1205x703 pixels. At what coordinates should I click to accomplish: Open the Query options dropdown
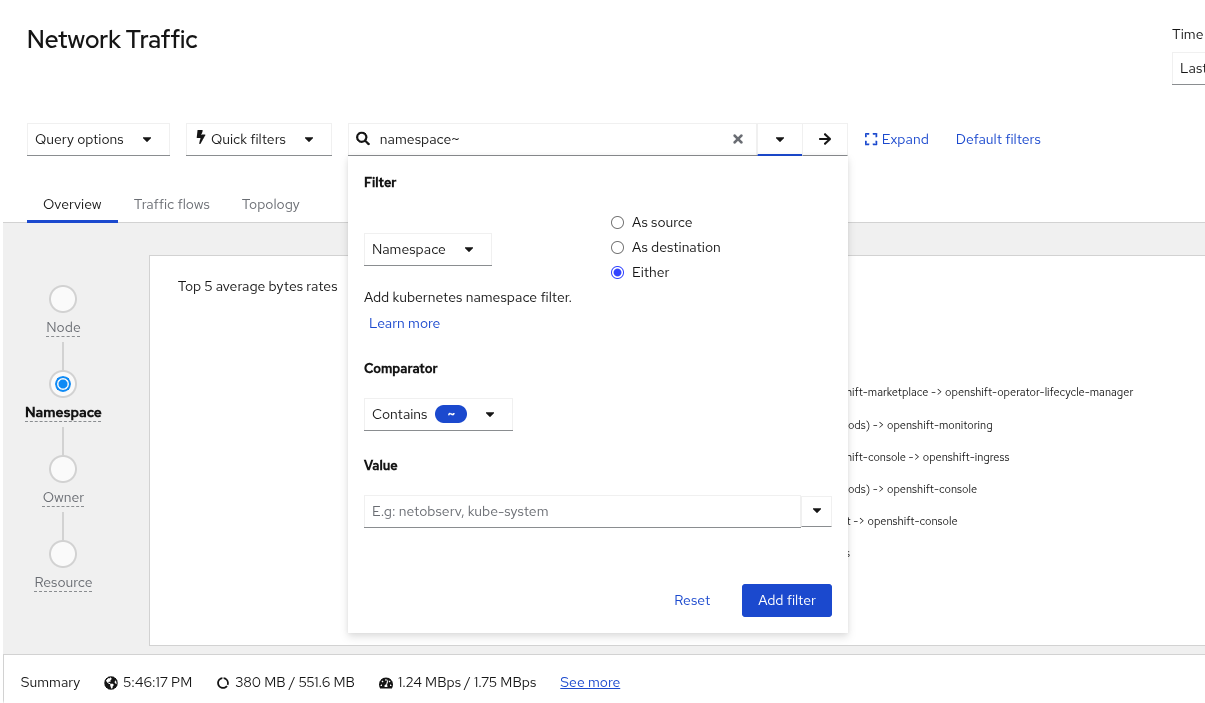coord(94,139)
